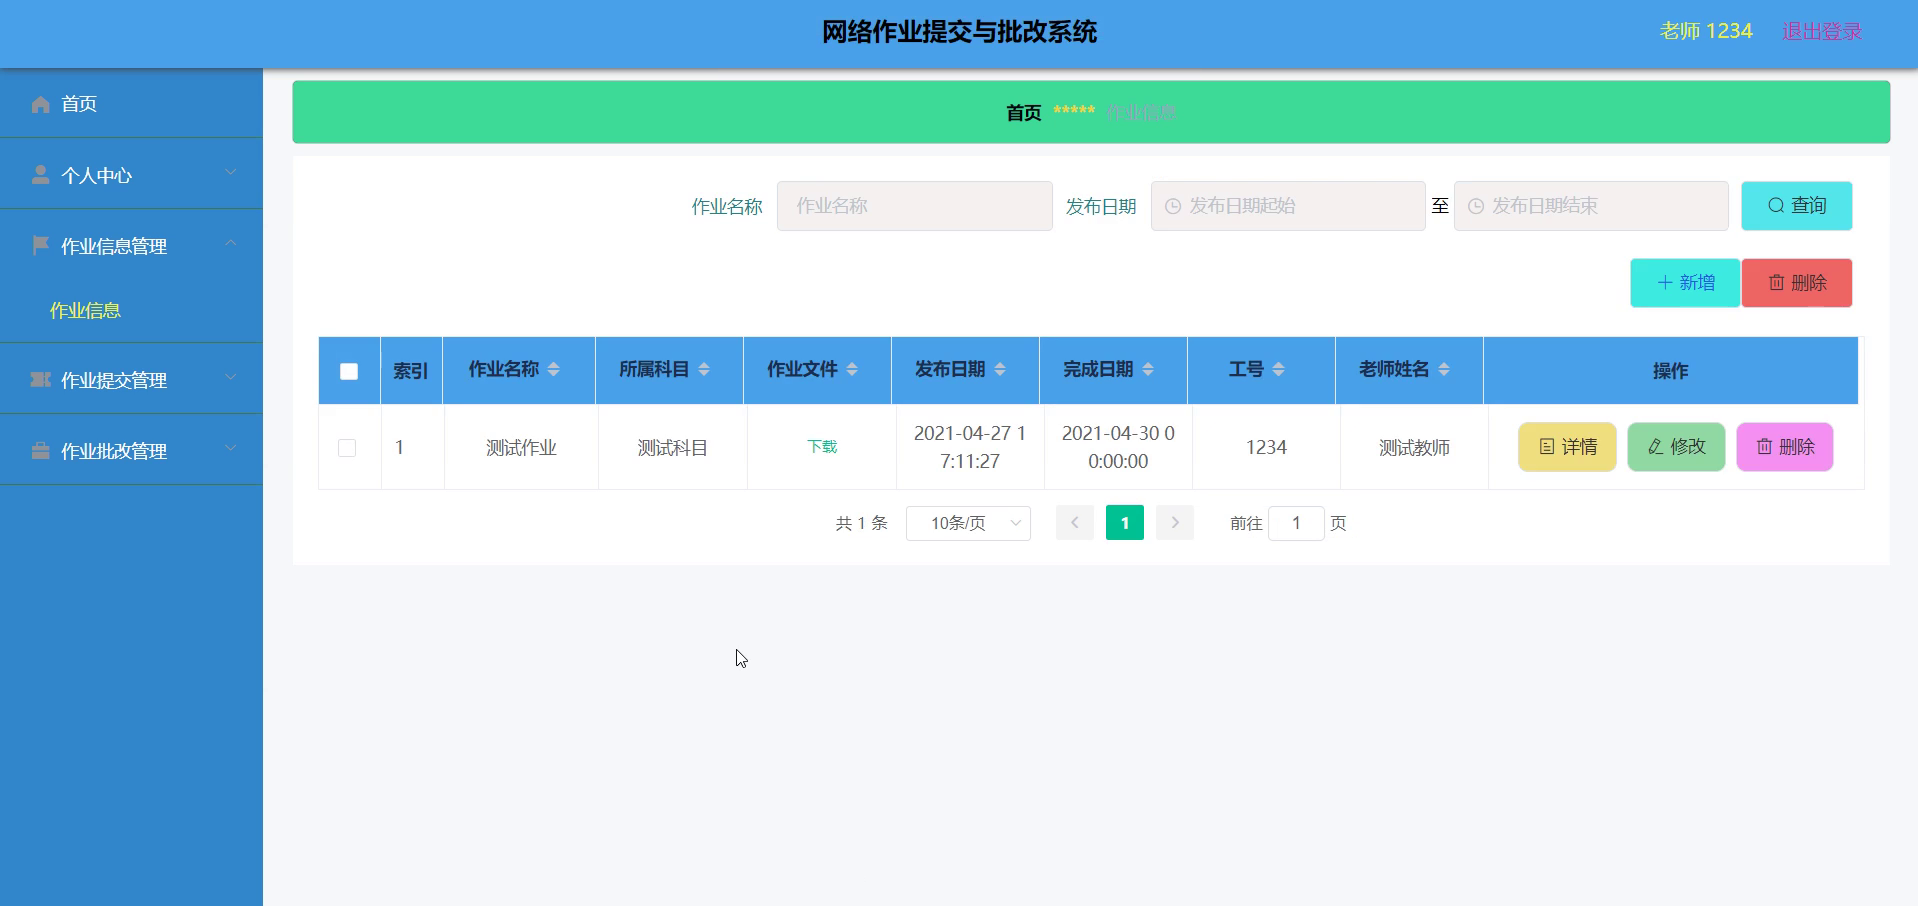
Task: Click the 操作 column header
Action: tap(1670, 371)
